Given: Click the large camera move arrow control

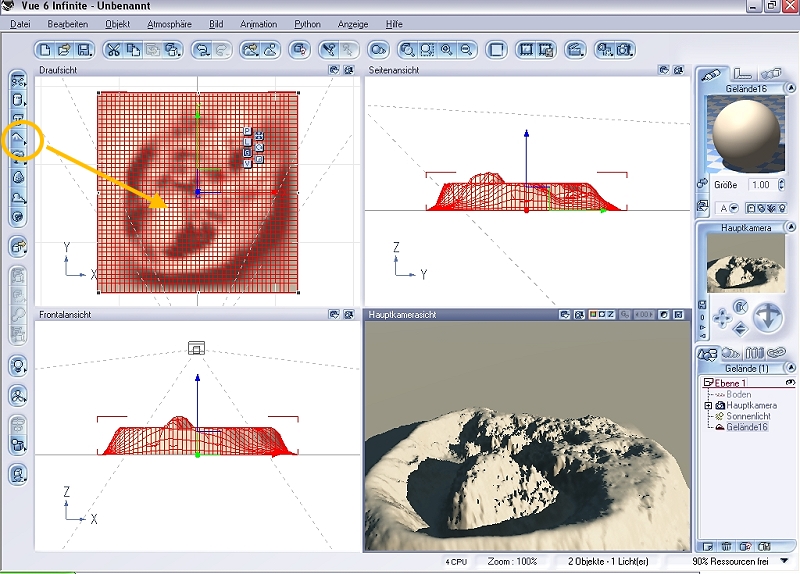Looking at the screenshot, I should 768,318.
